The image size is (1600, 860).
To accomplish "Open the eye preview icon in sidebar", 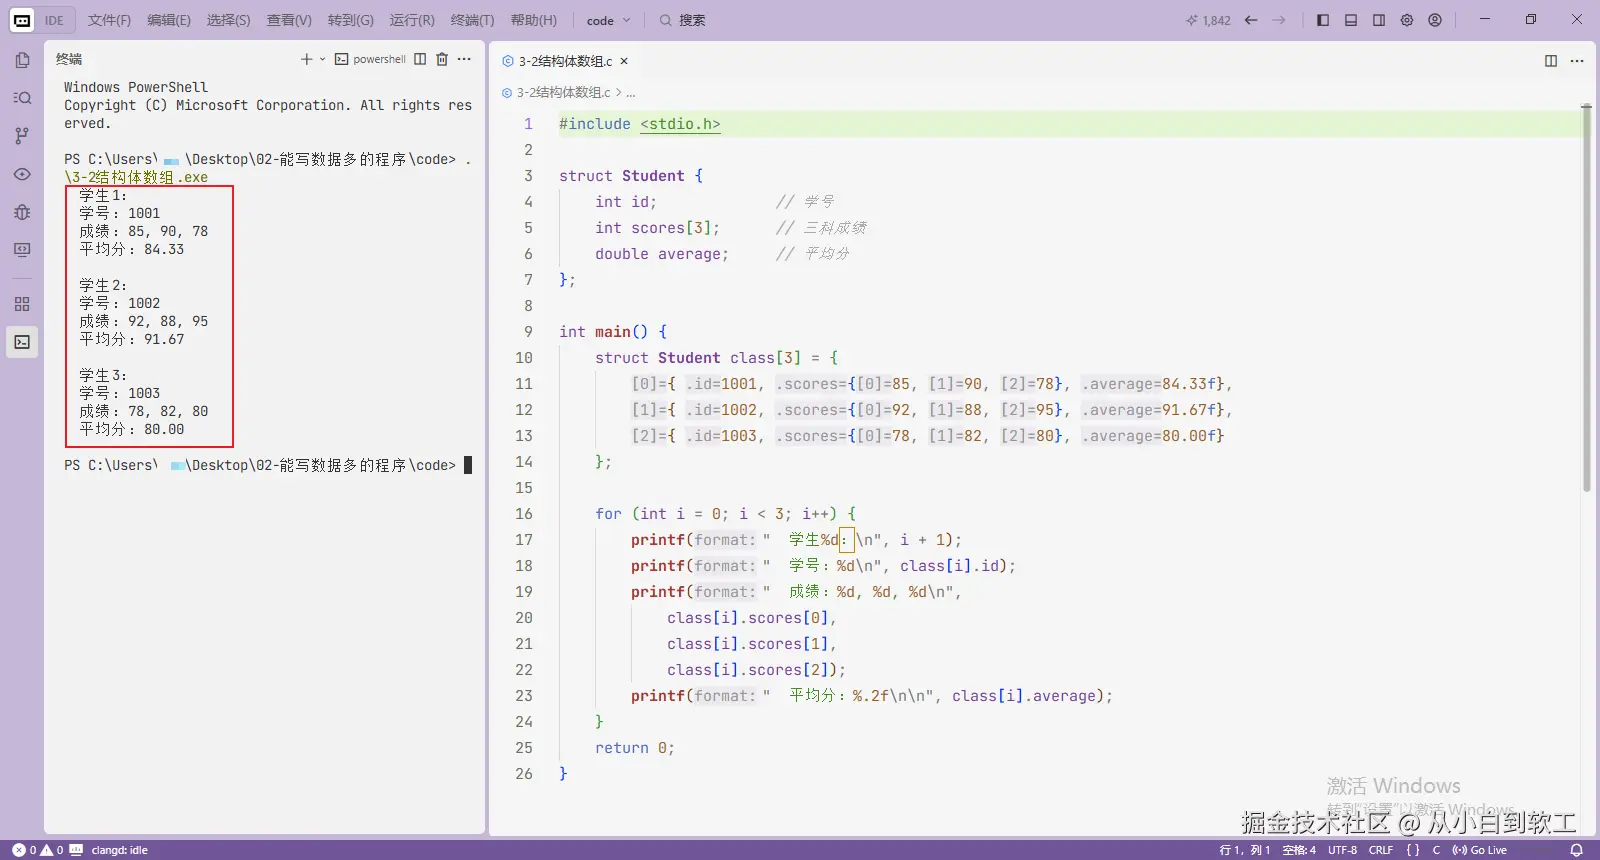I will pyautogui.click(x=22, y=174).
